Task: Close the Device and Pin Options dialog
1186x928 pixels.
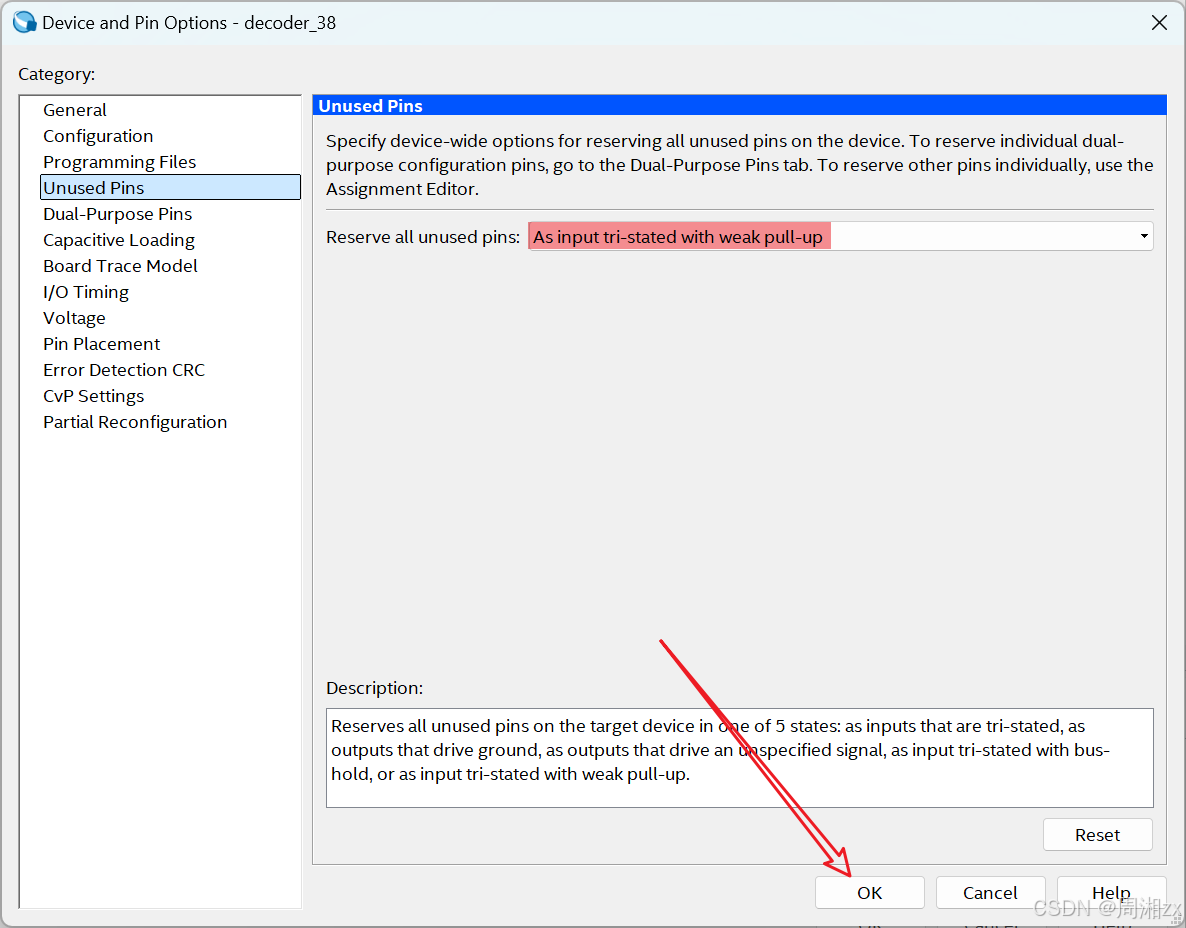Action: (1159, 23)
